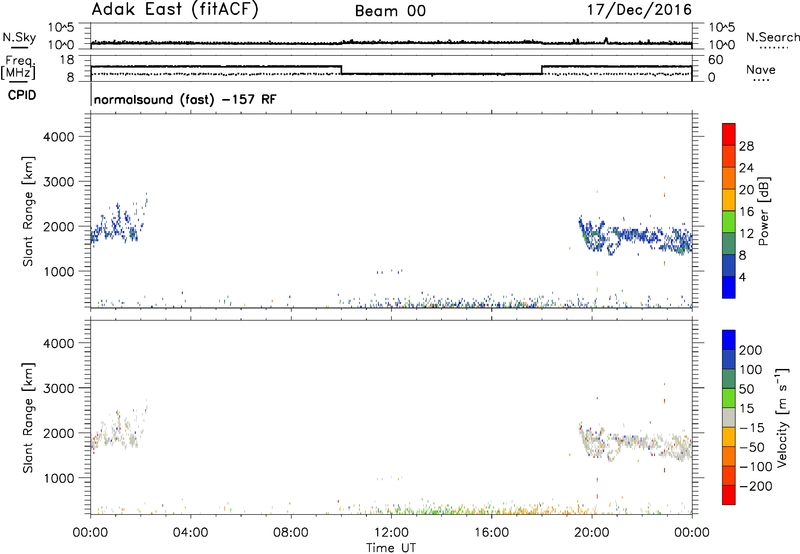This screenshot has height=554, width=800.
Task: Click the 'Power [dB]' color bar title
Action: point(763,211)
